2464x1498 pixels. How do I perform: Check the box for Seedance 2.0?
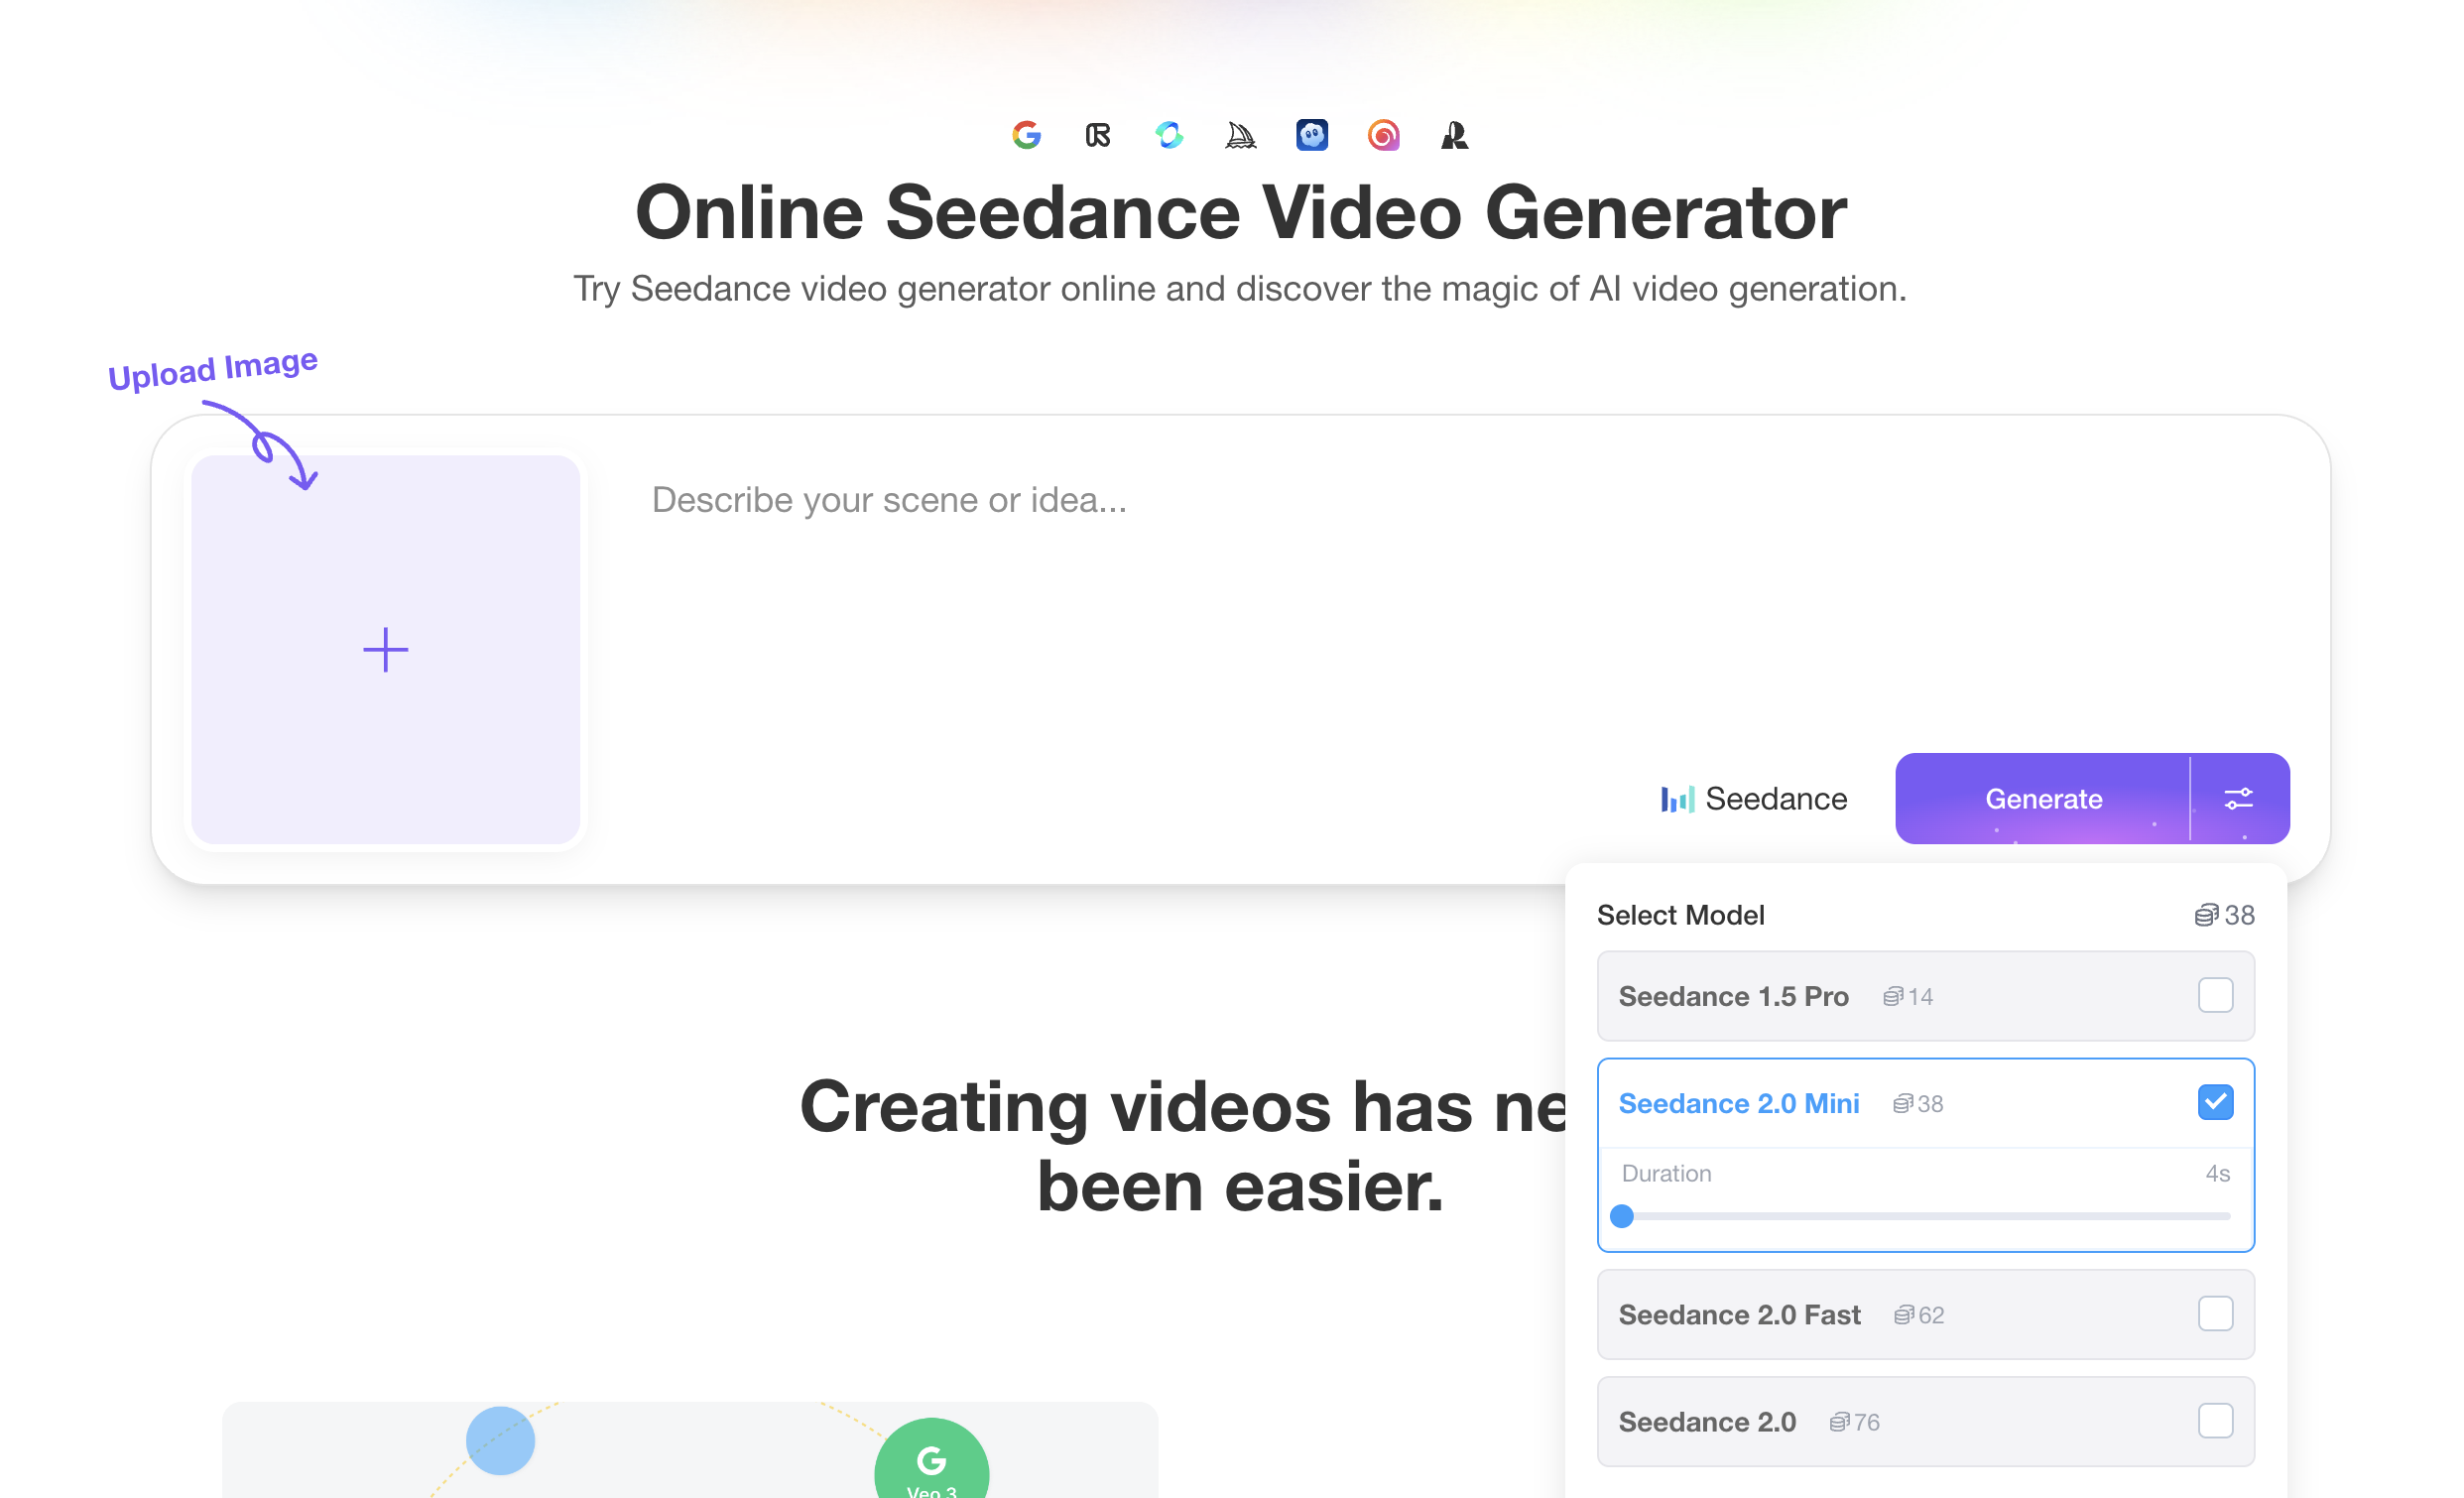tap(2215, 1420)
